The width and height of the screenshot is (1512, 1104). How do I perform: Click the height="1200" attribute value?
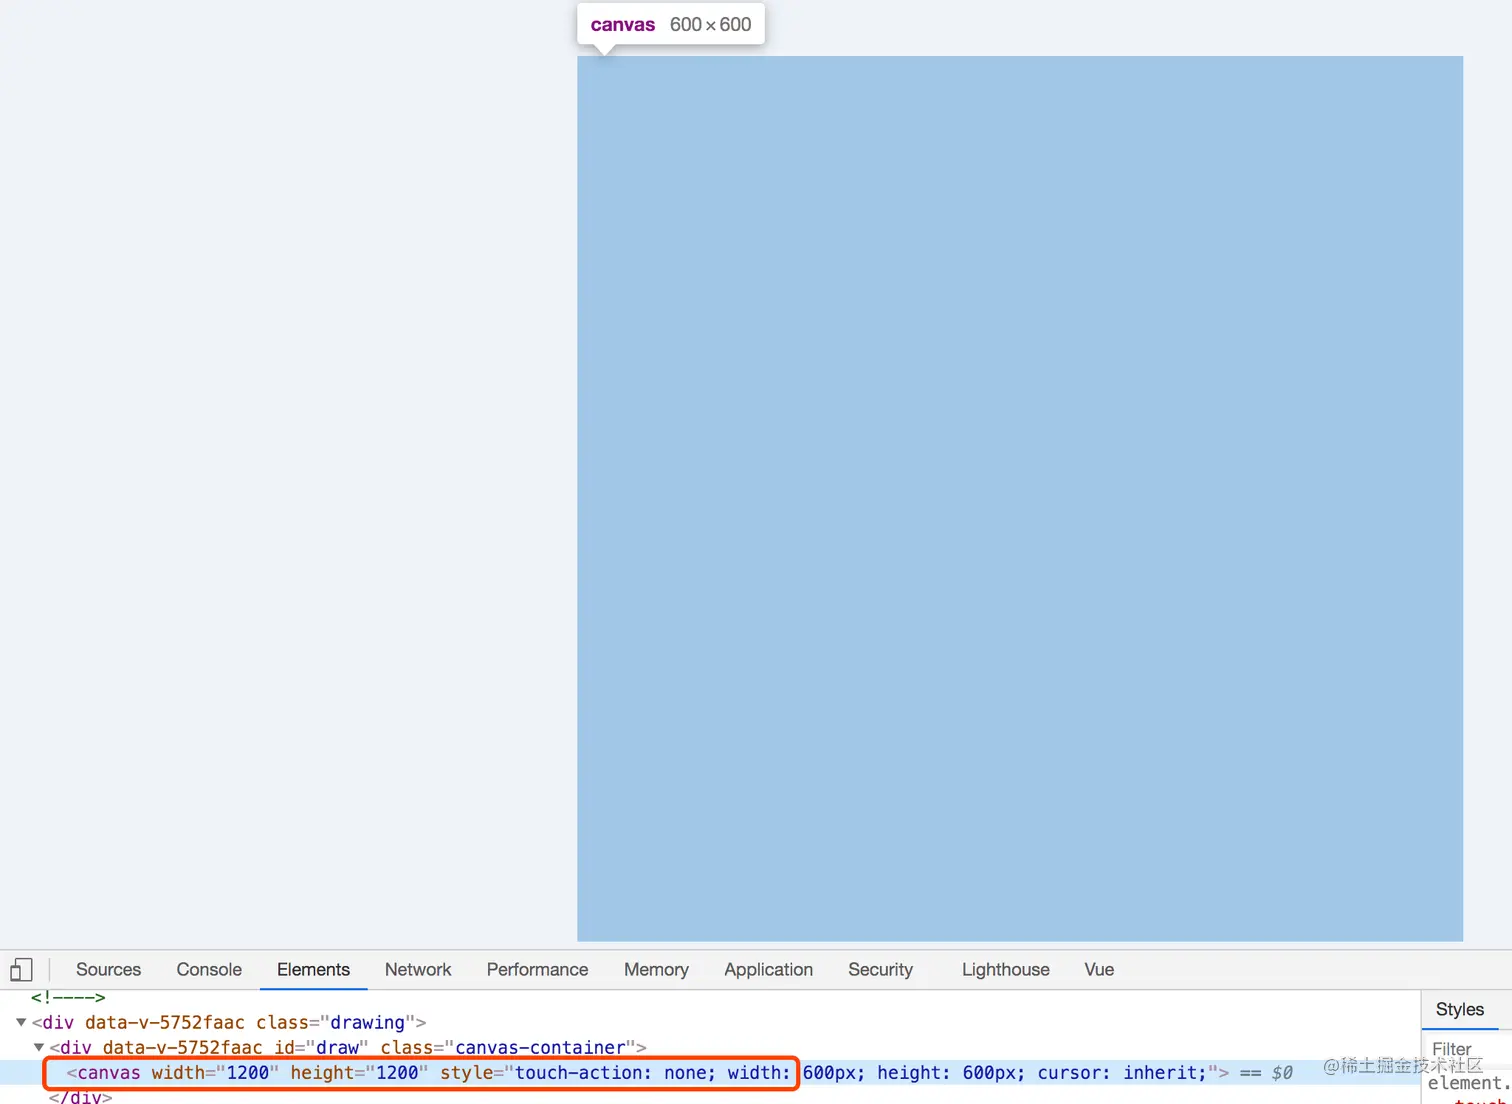pos(397,1072)
